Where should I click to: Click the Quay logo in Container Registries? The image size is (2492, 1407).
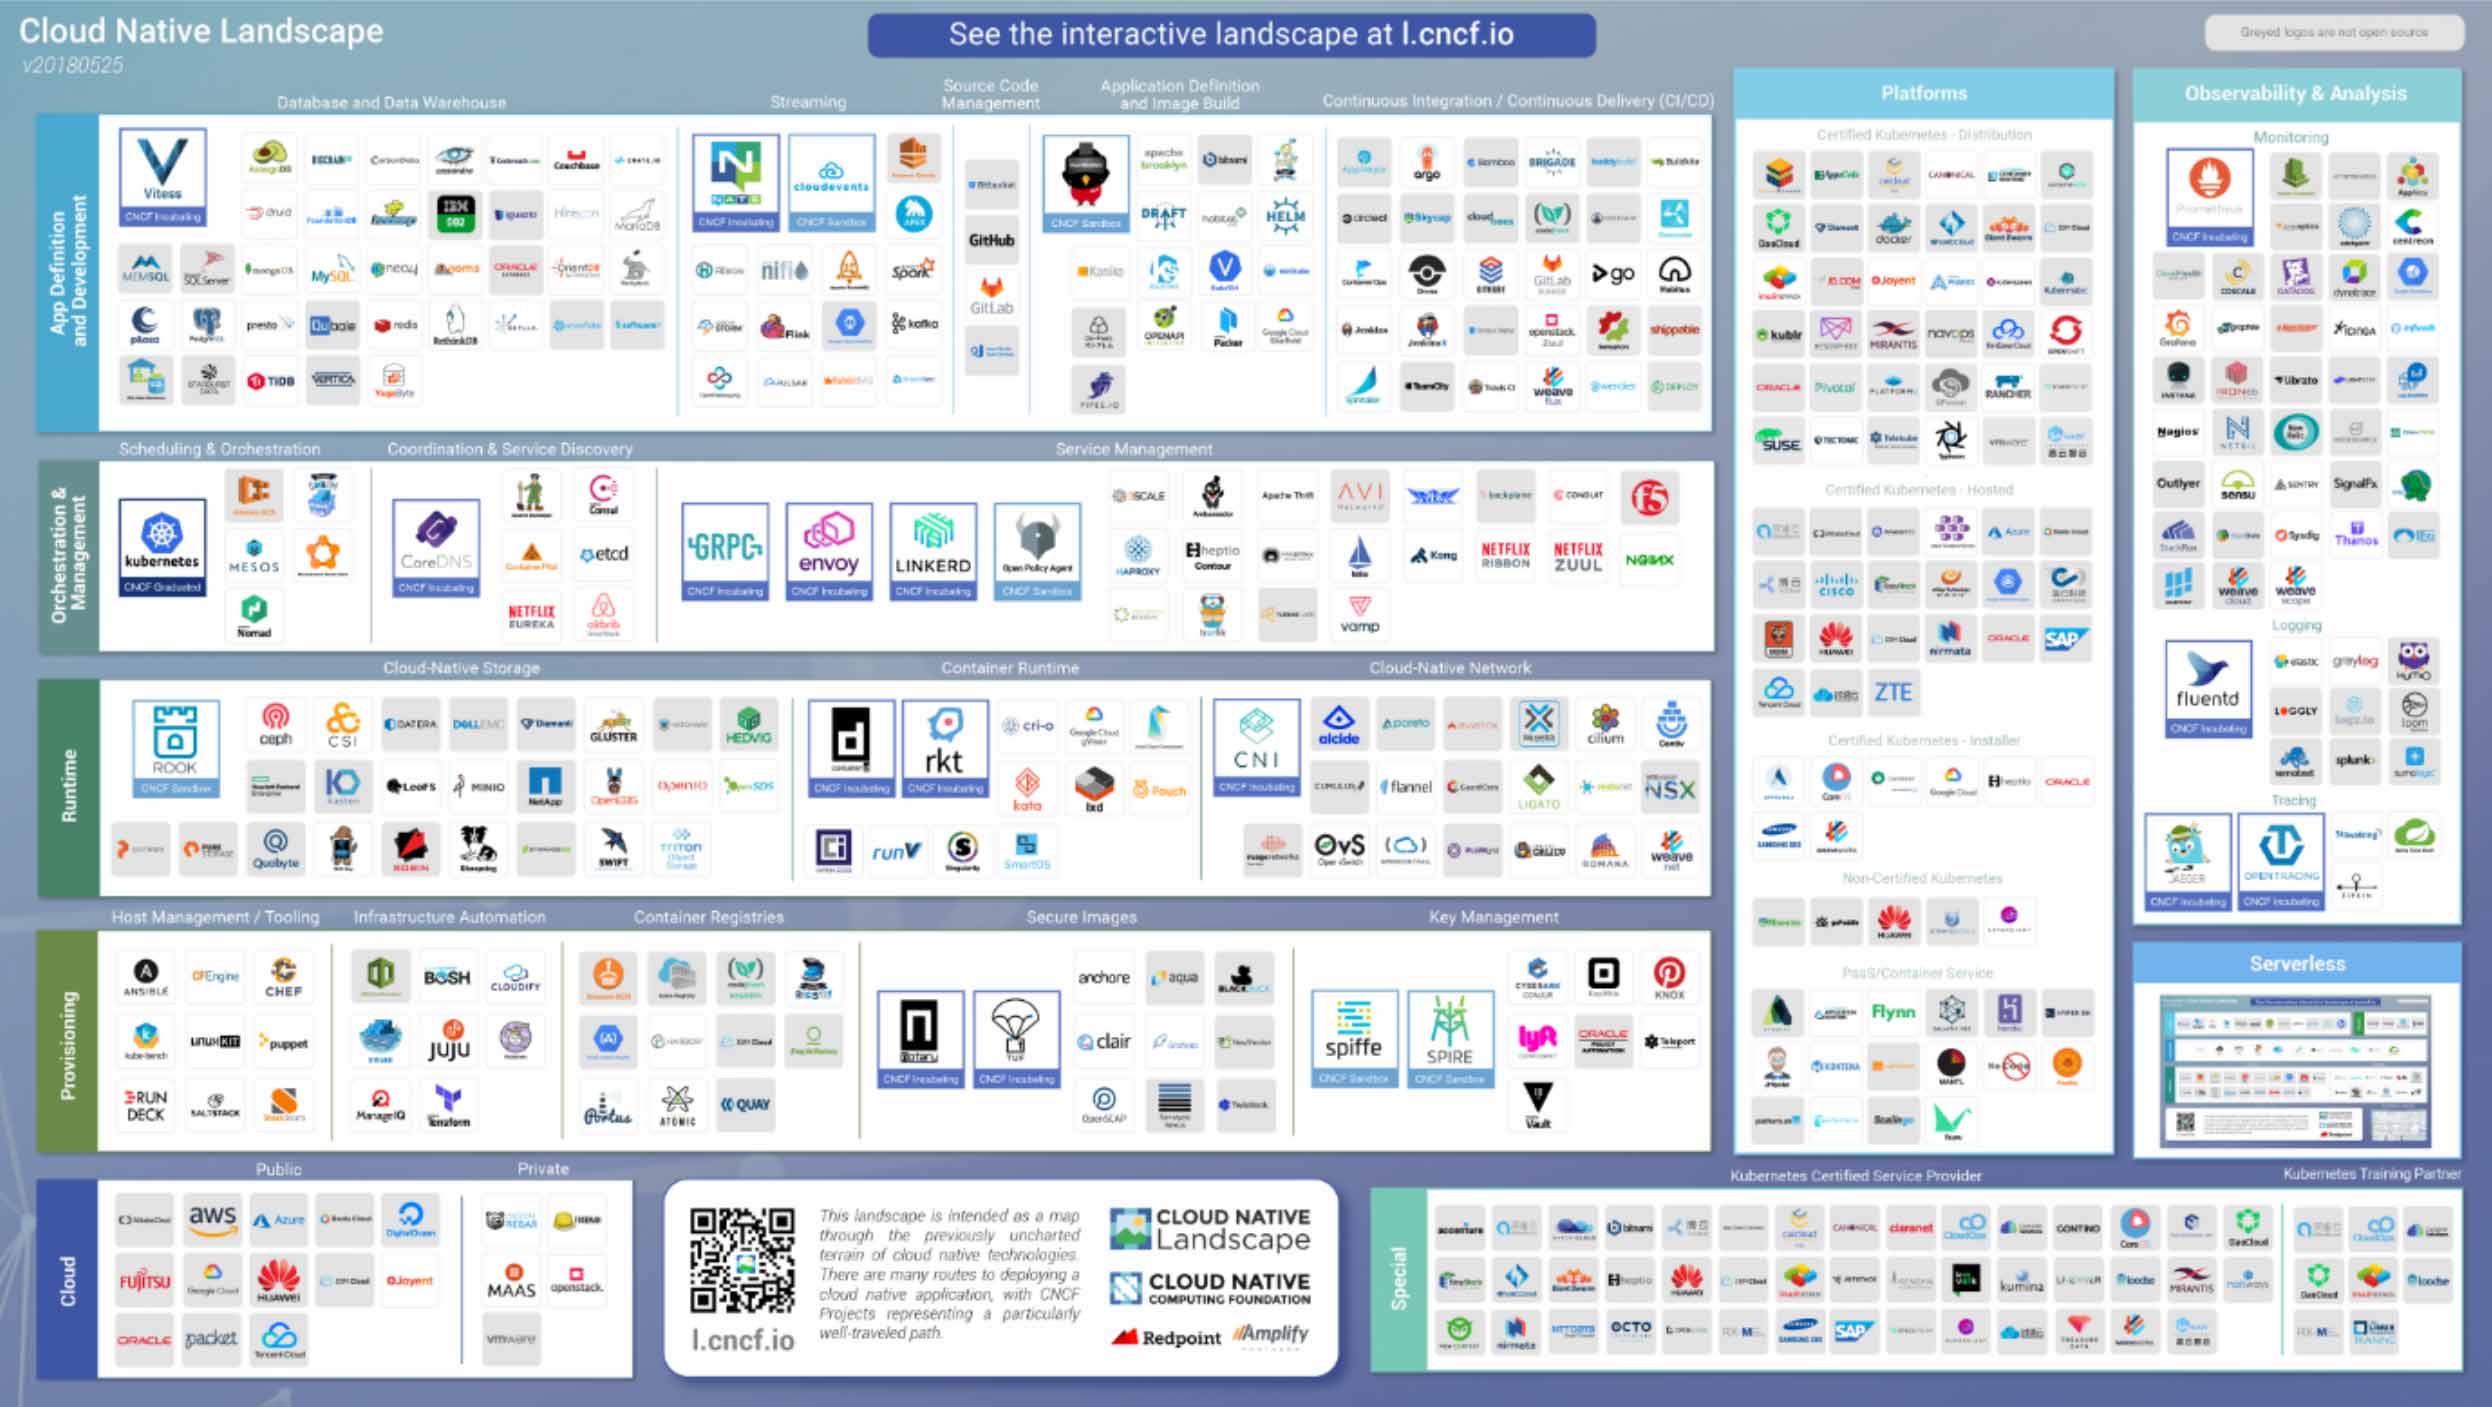[x=745, y=1104]
